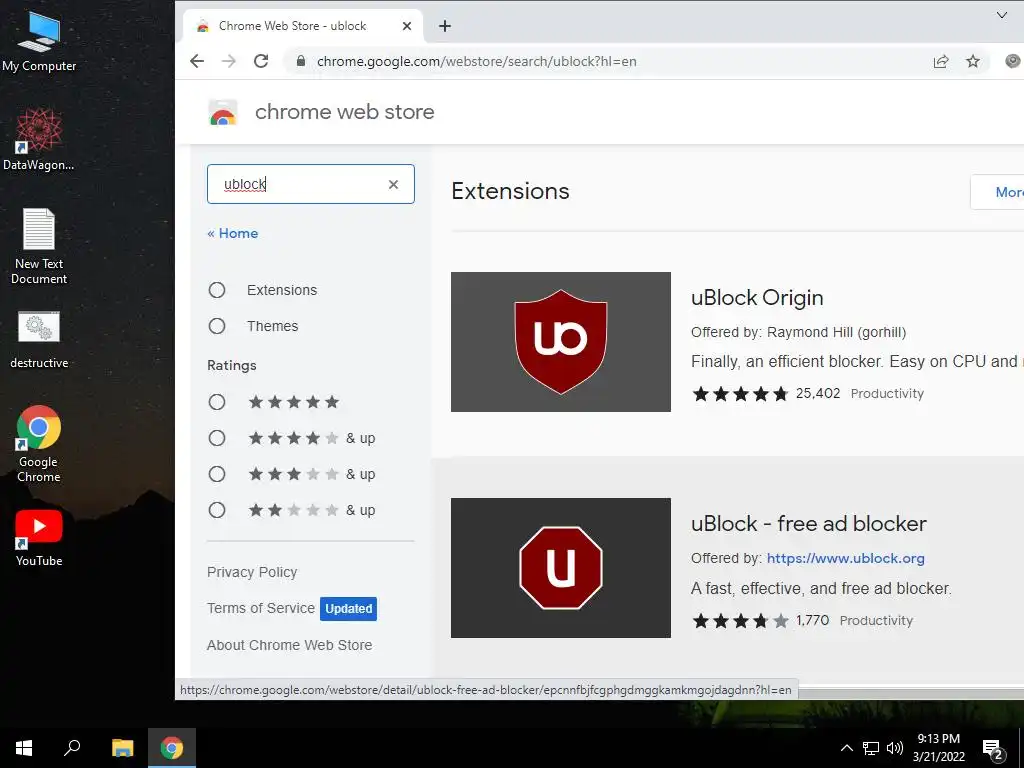This screenshot has width=1024, height=768.
Task: Click the Chrome Web Store logo
Action: pos(223,112)
